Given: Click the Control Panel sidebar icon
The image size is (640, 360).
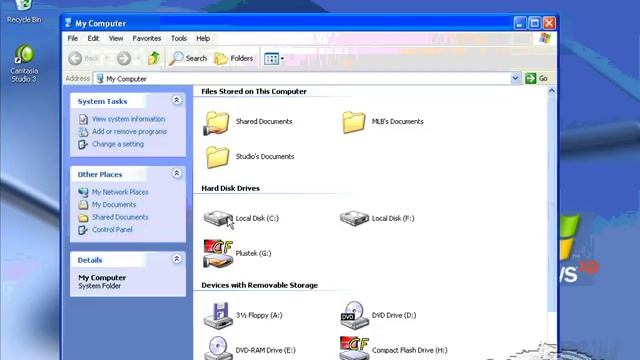Looking at the screenshot, I should (83, 230).
